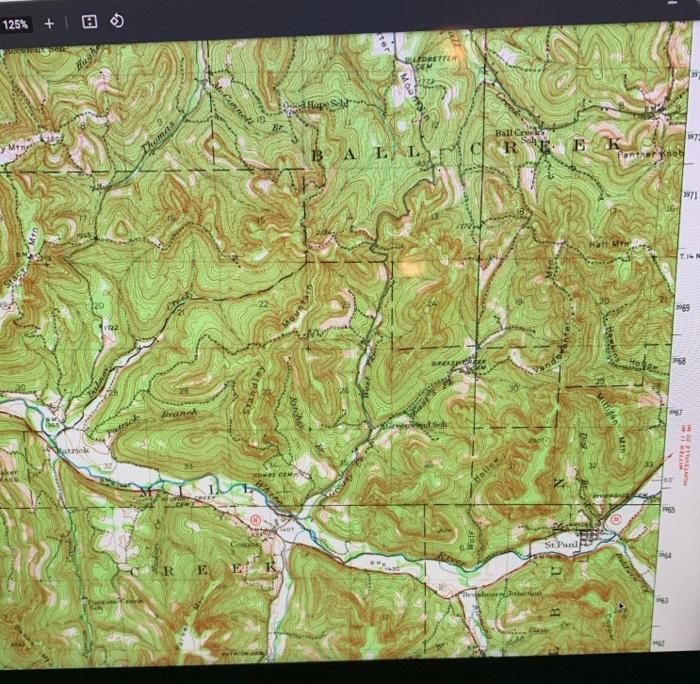Click the red circled marker near St. Paul
The height and width of the screenshot is (684, 700).
615,520
